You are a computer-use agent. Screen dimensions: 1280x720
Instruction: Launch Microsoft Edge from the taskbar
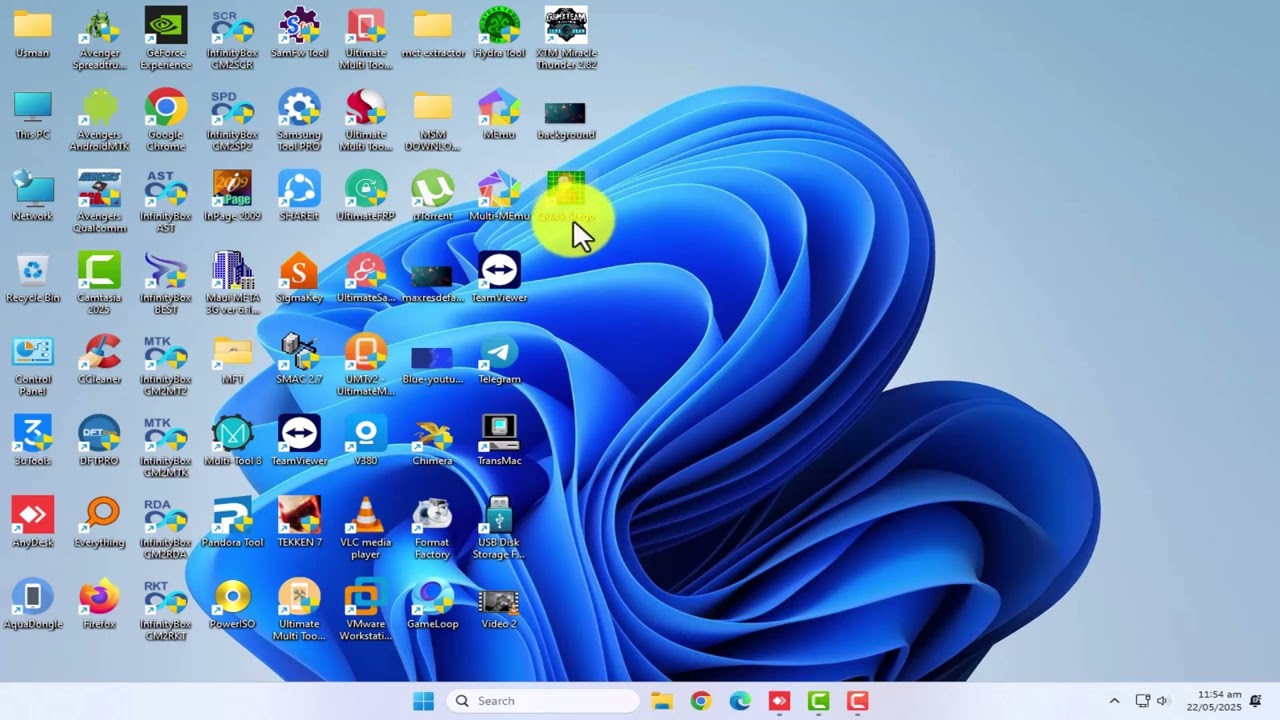(x=740, y=701)
